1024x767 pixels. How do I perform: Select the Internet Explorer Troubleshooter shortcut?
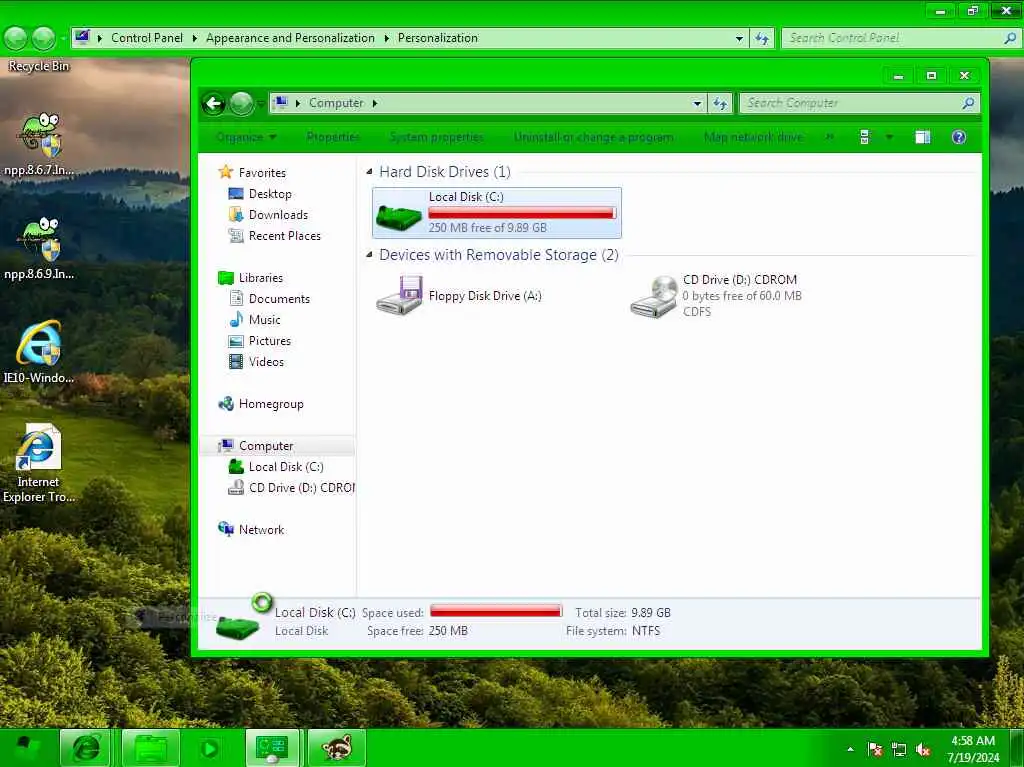coord(39,463)
